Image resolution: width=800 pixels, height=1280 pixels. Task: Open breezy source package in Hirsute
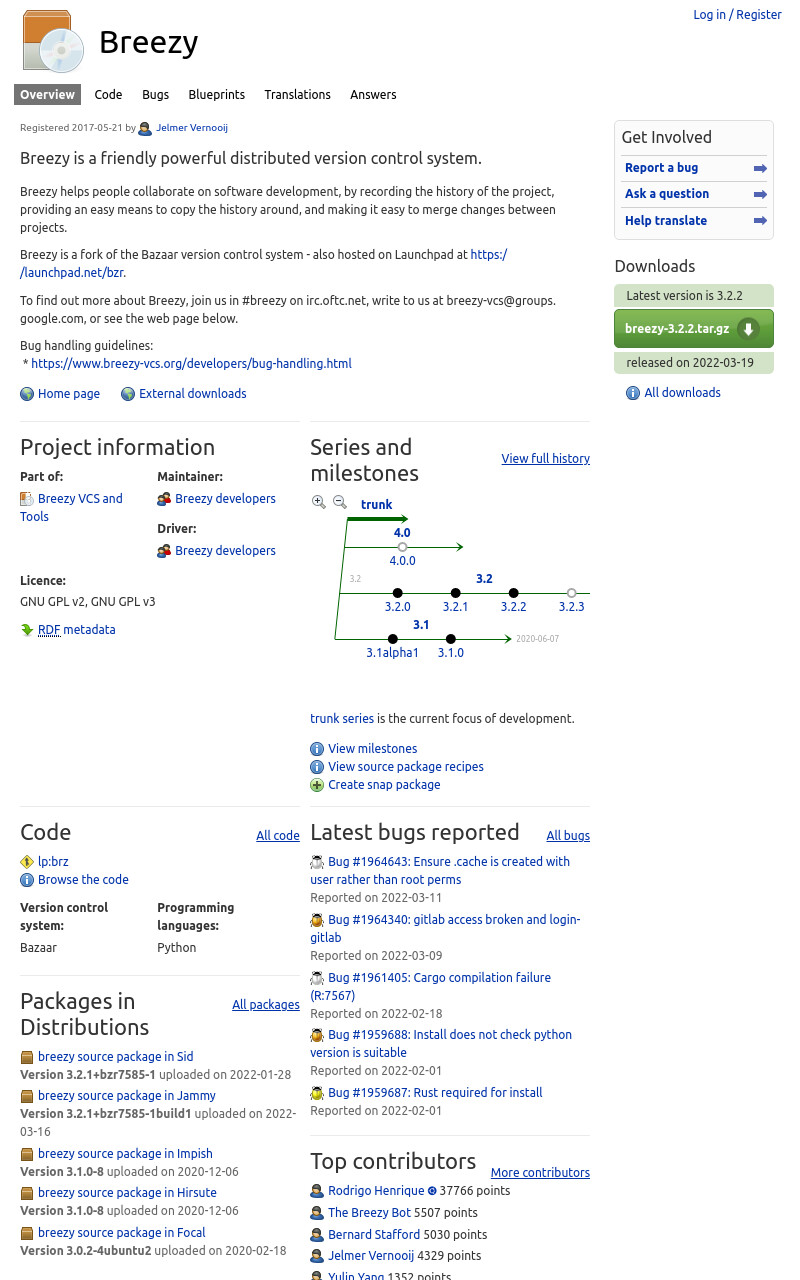127,1193
